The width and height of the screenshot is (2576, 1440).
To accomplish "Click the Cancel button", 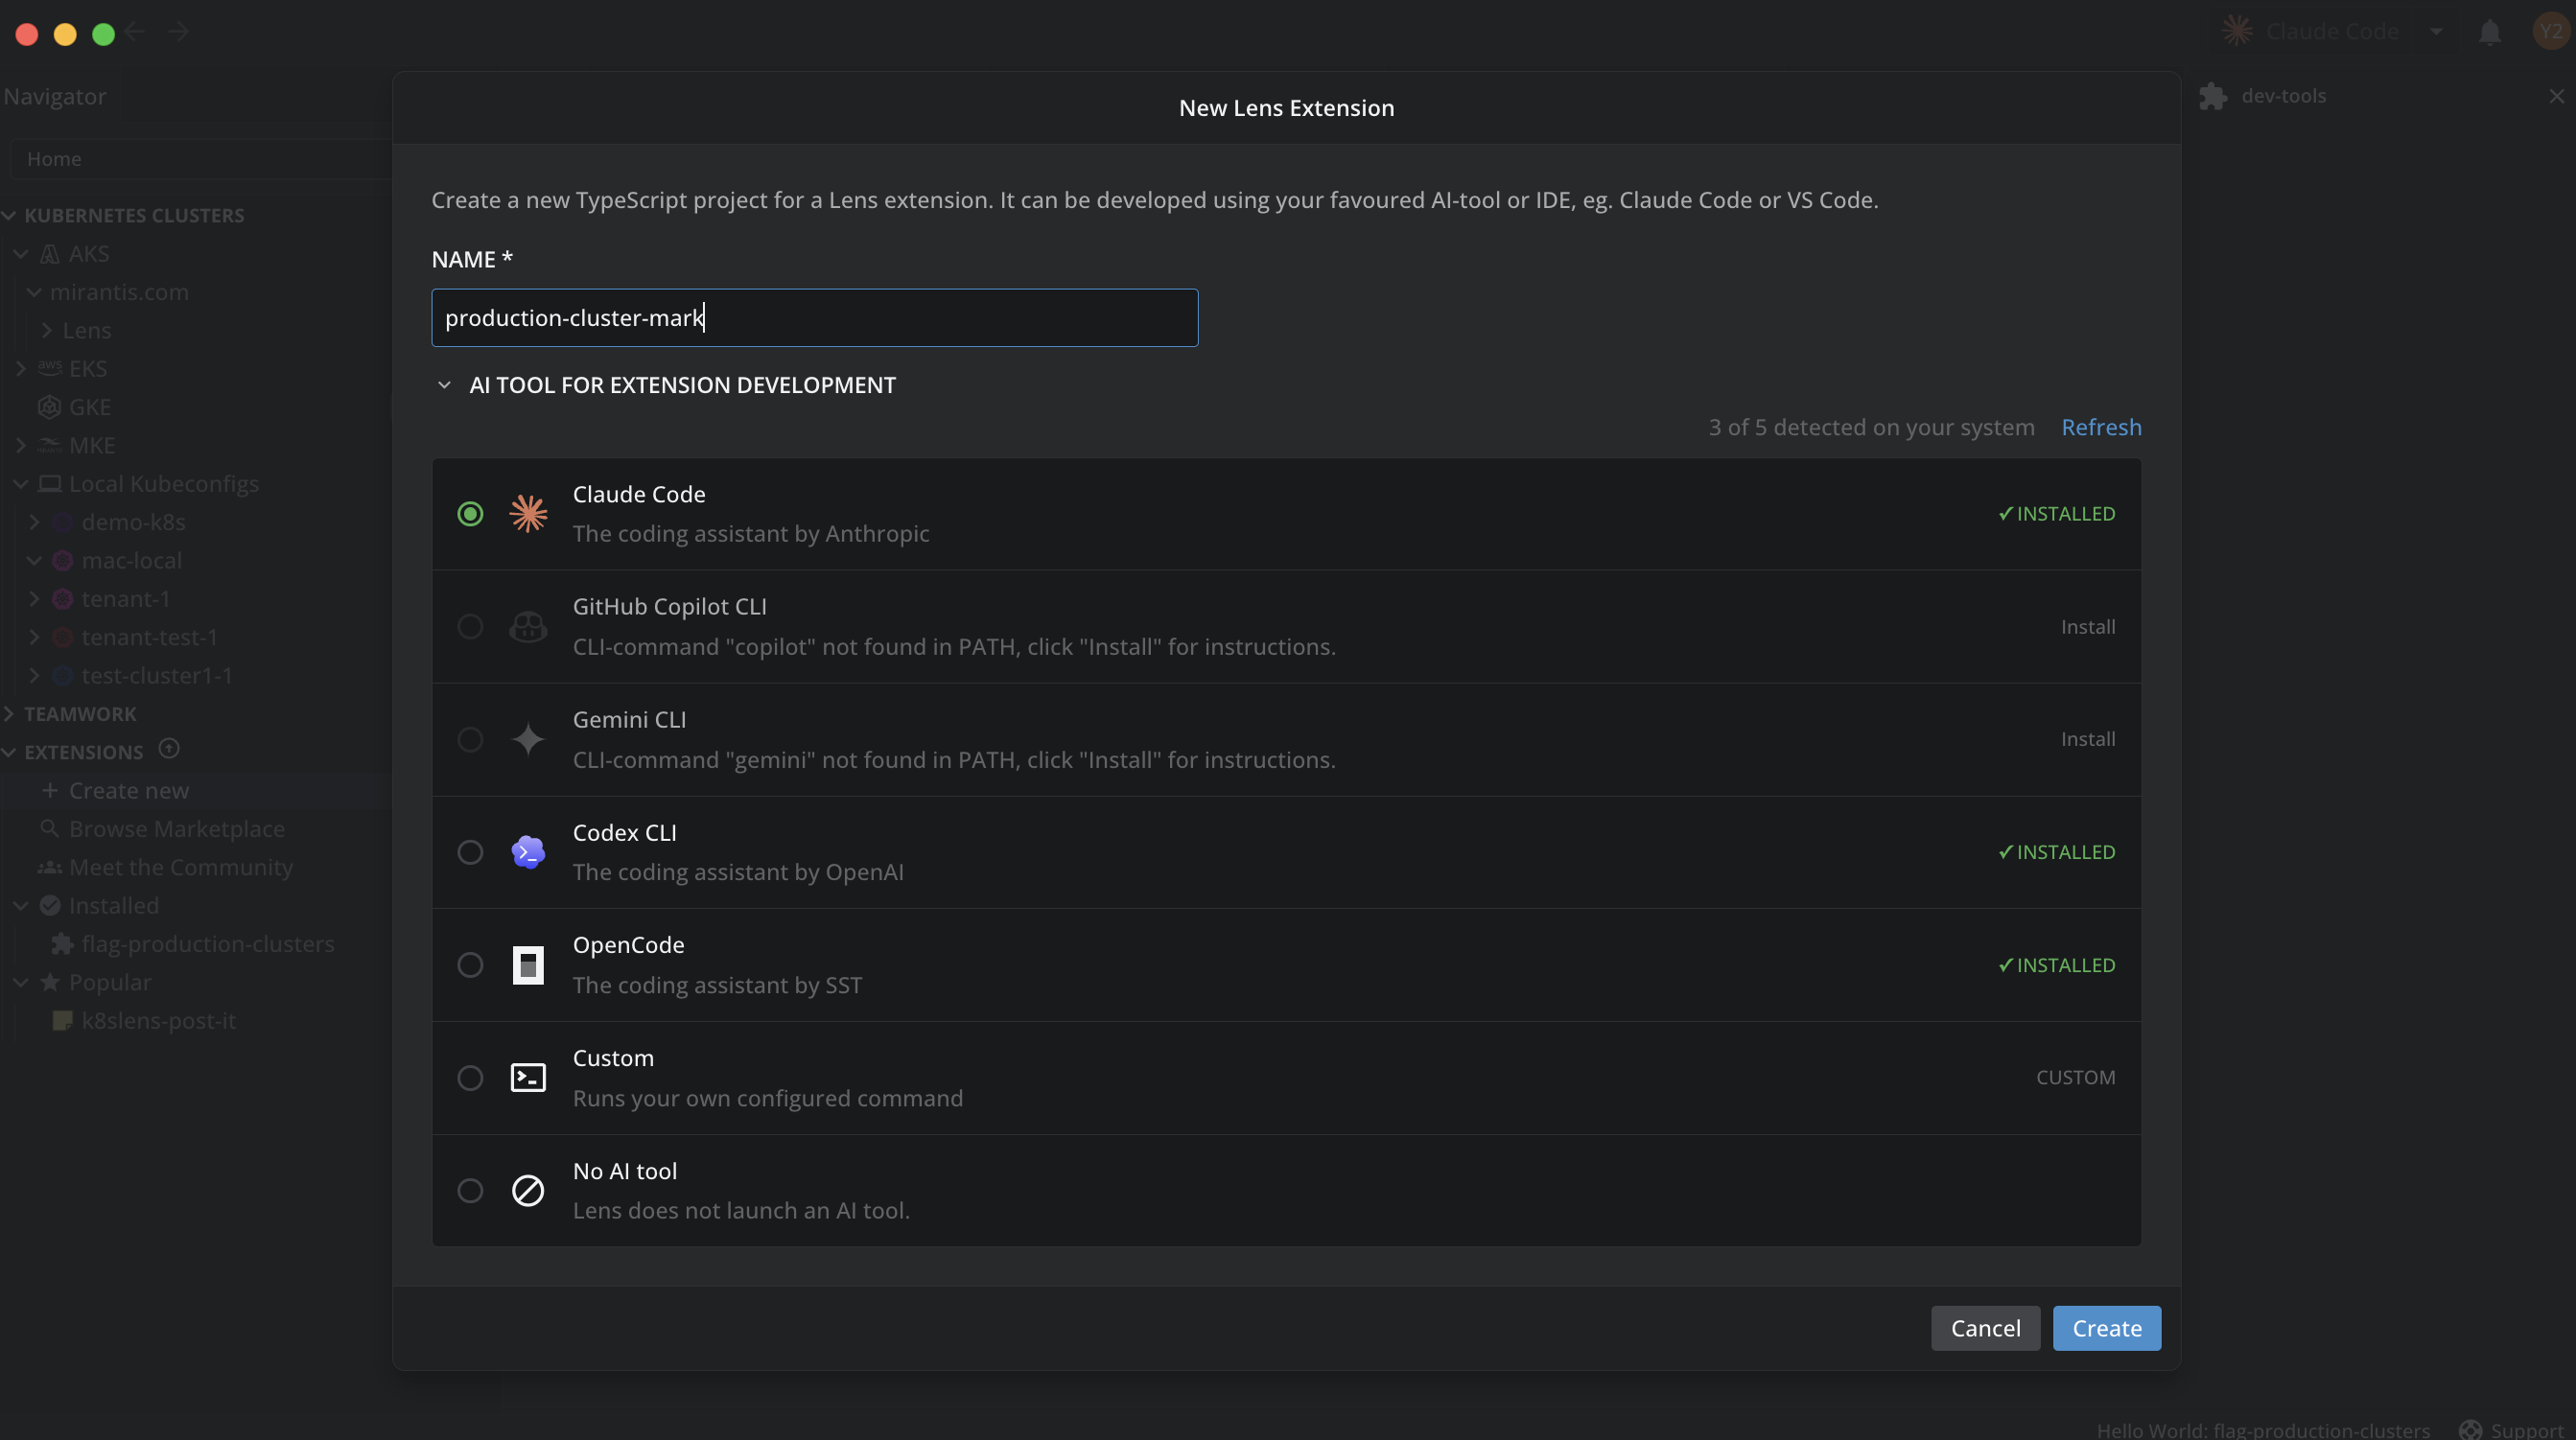I will coord(1985,1328).
